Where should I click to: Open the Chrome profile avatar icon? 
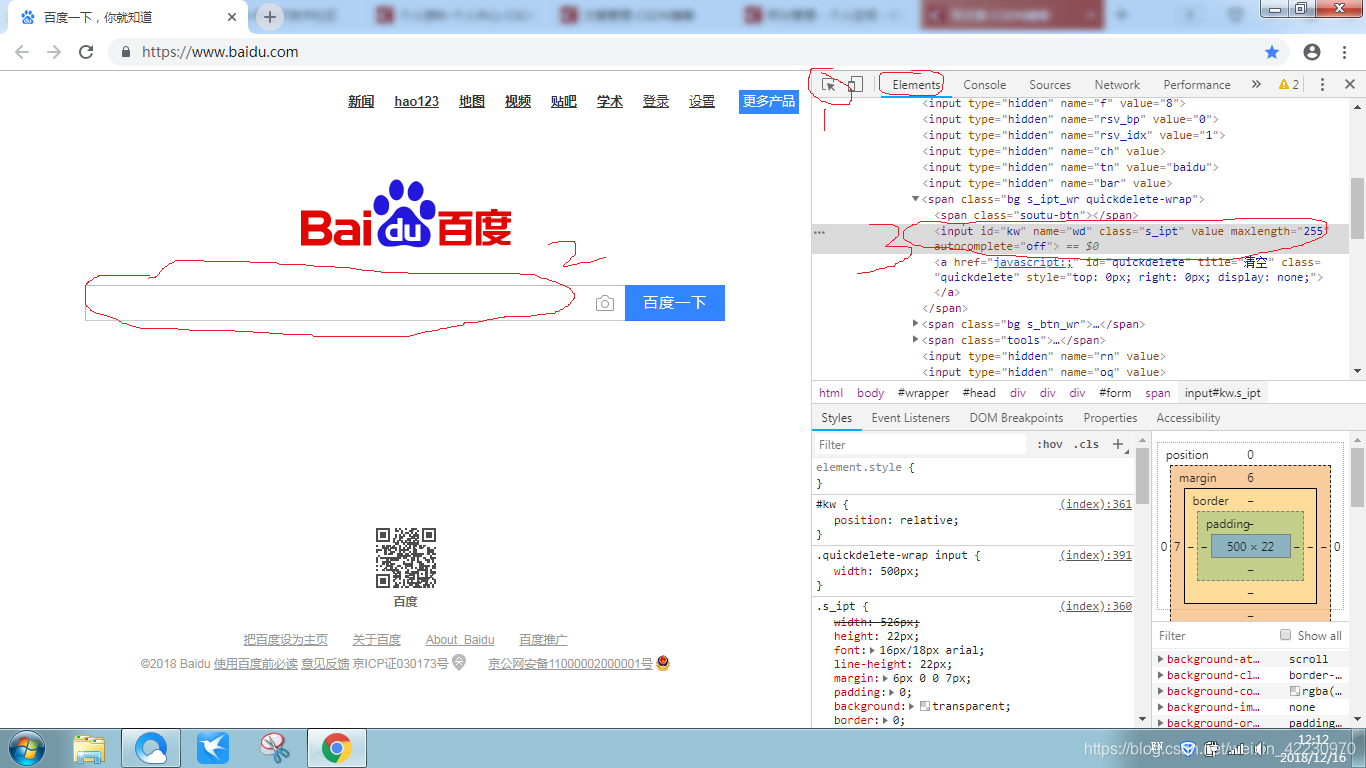1312,52
